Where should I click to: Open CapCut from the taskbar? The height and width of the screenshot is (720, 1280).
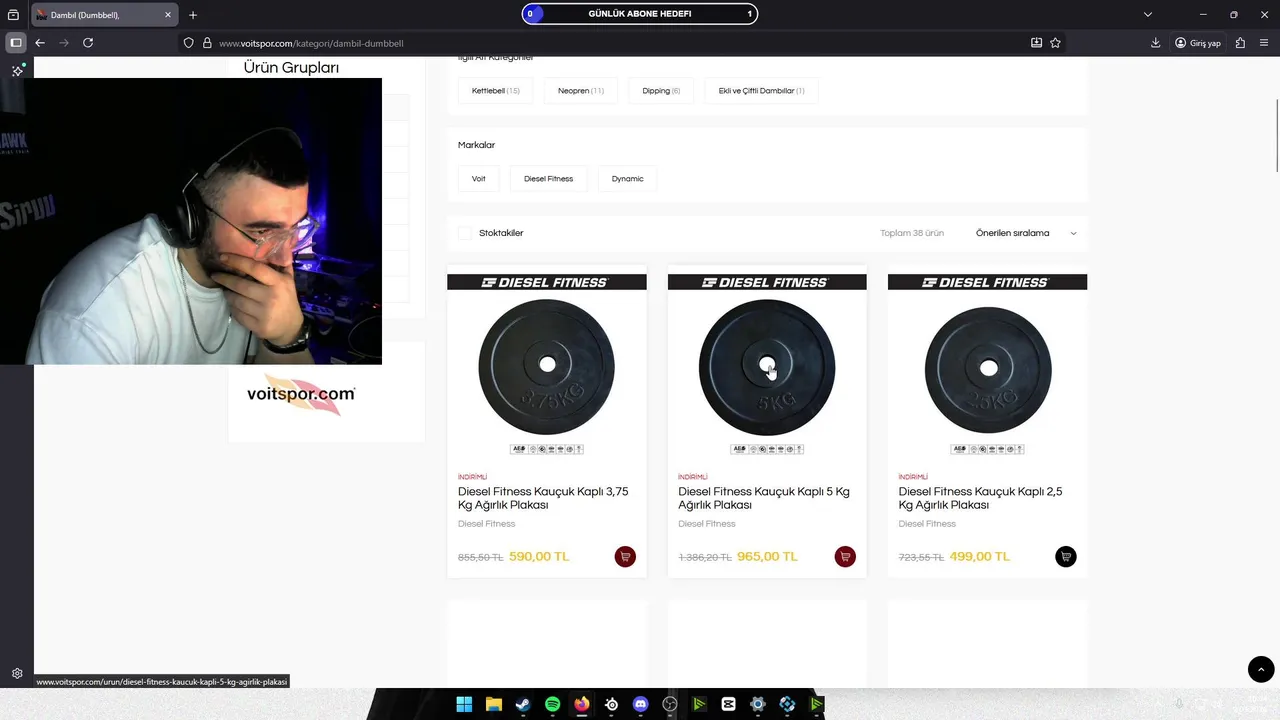[729, 704]
